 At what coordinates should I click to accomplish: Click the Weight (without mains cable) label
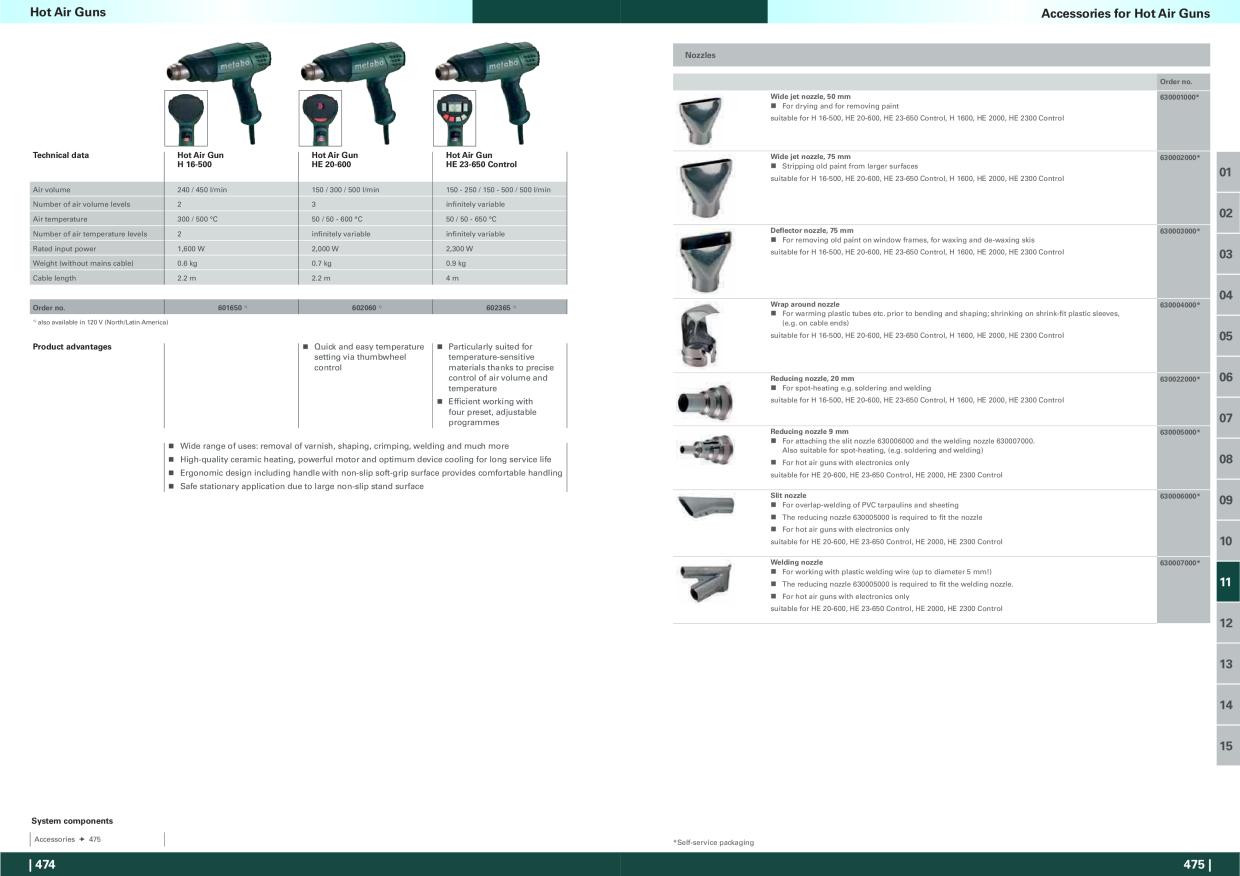82,263
